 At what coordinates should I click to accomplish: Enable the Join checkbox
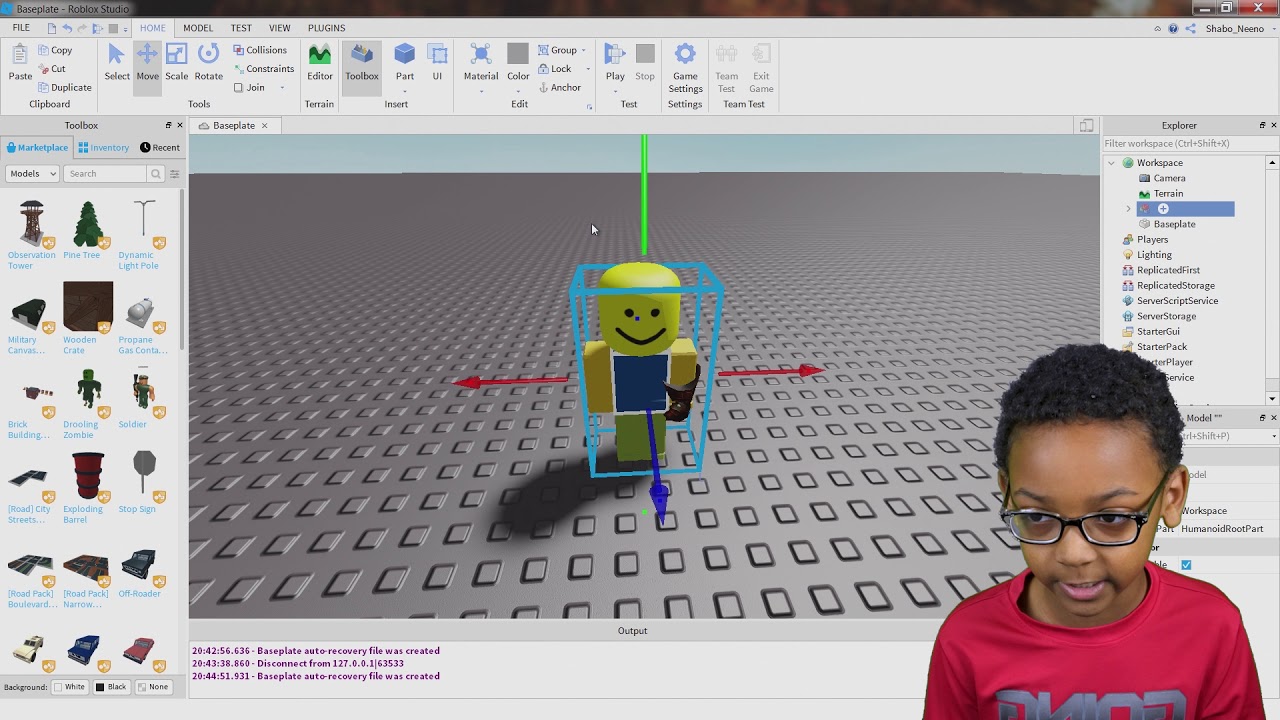point(239,88)
